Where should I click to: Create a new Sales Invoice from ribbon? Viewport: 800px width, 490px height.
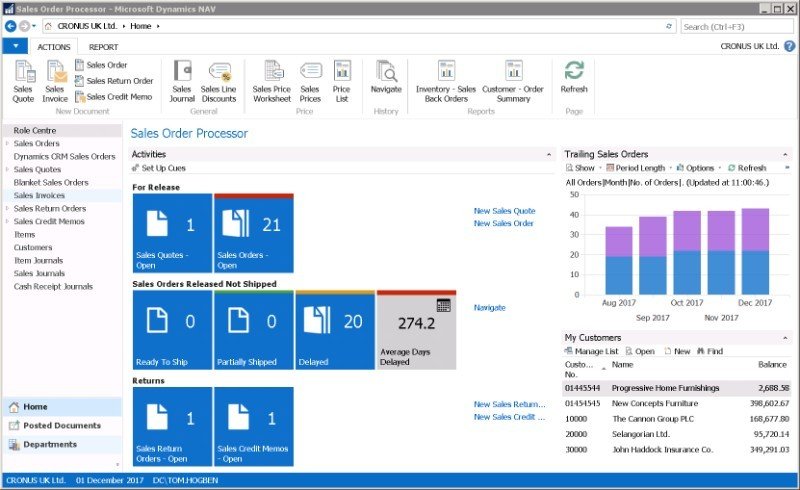(x=55, y=82)
